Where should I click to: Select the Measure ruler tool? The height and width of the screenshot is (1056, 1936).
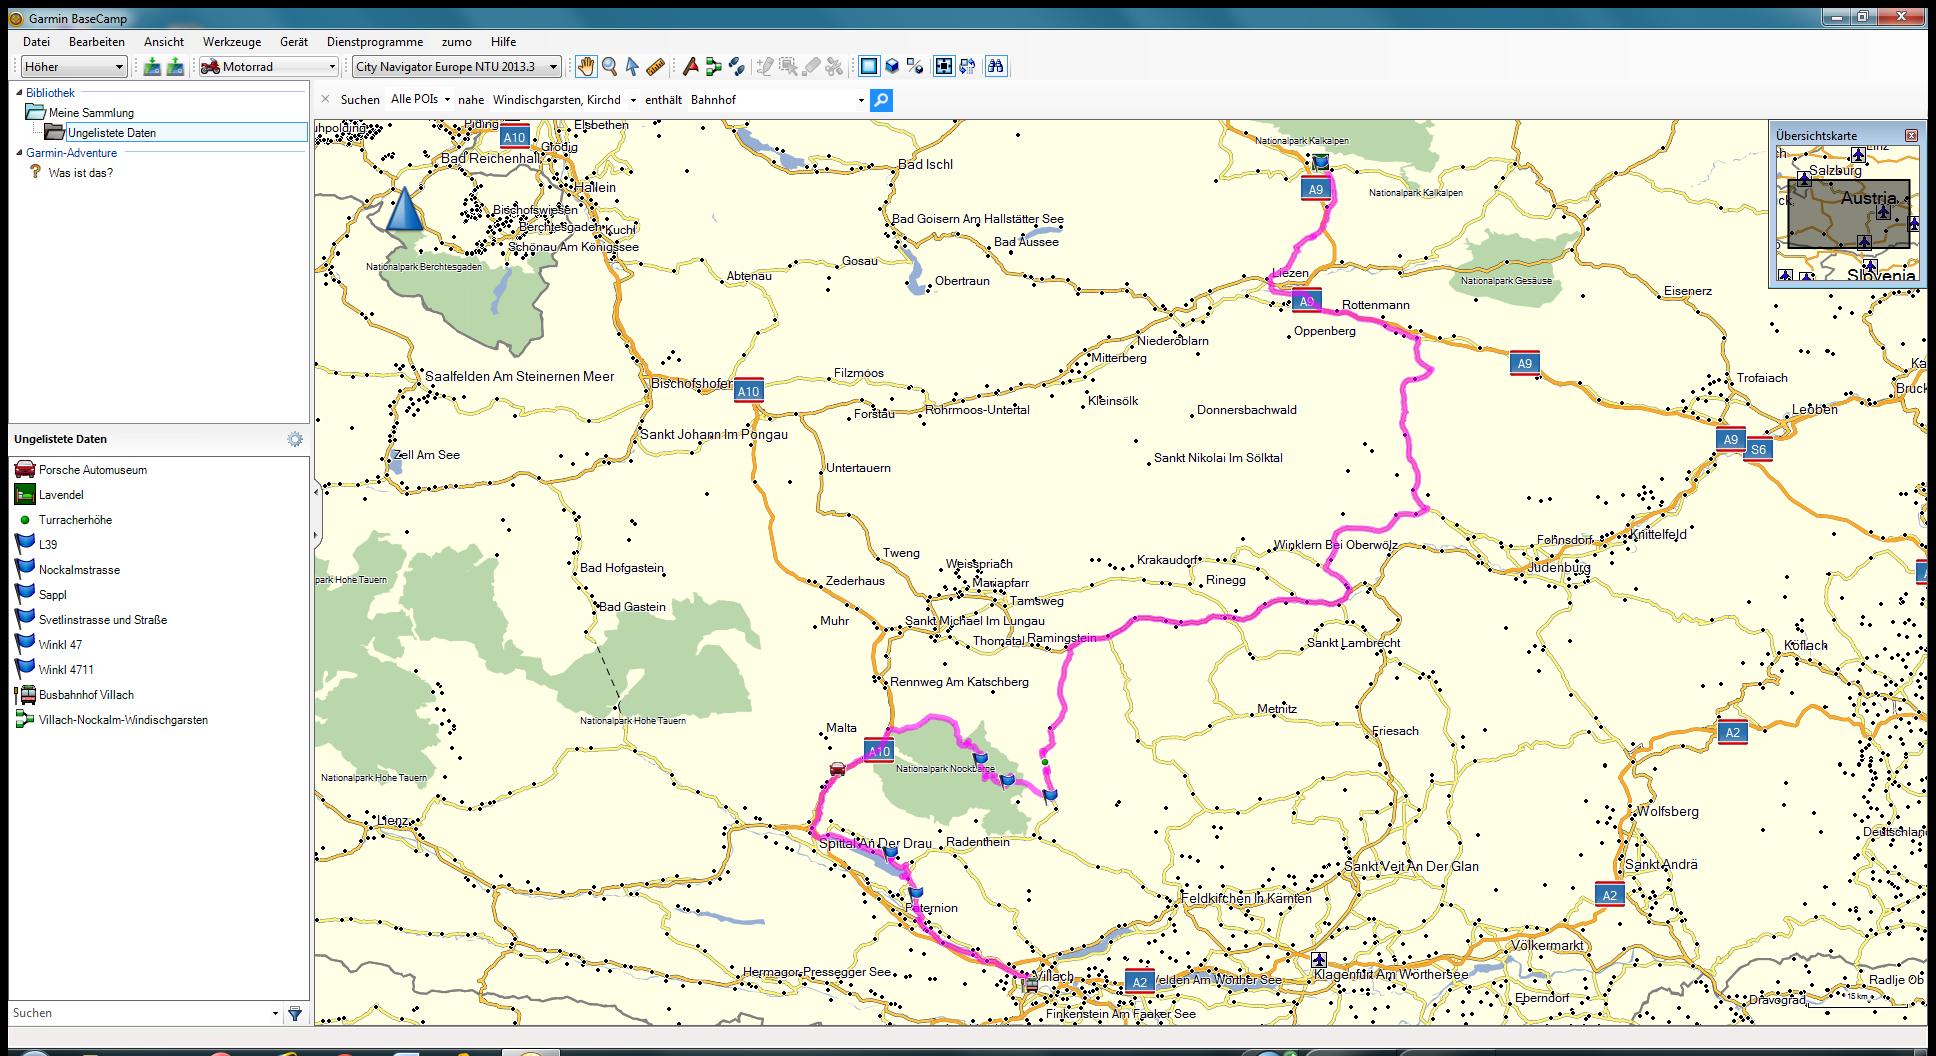(656, 67)
